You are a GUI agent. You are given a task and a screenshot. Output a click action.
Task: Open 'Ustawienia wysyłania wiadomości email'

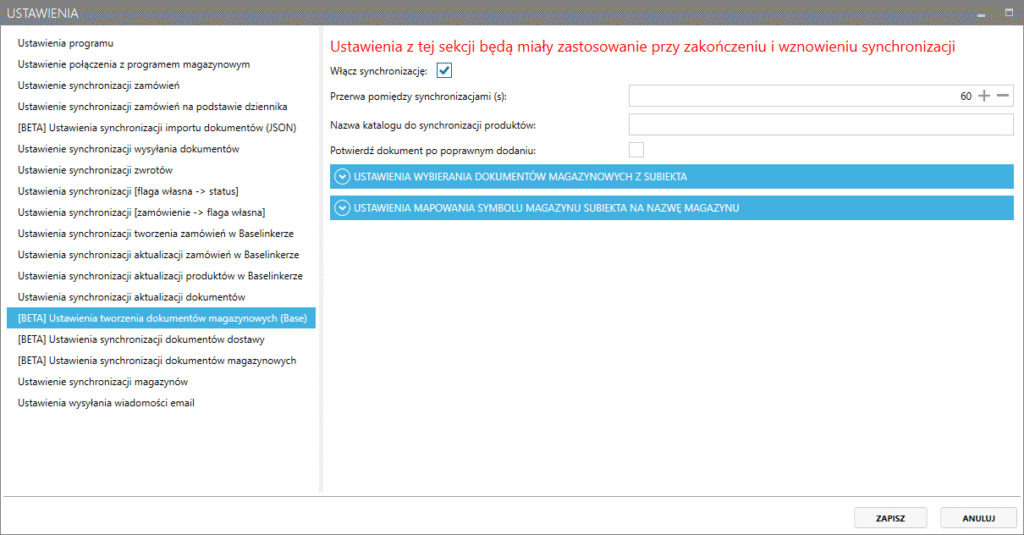click(x=106, y=403)
